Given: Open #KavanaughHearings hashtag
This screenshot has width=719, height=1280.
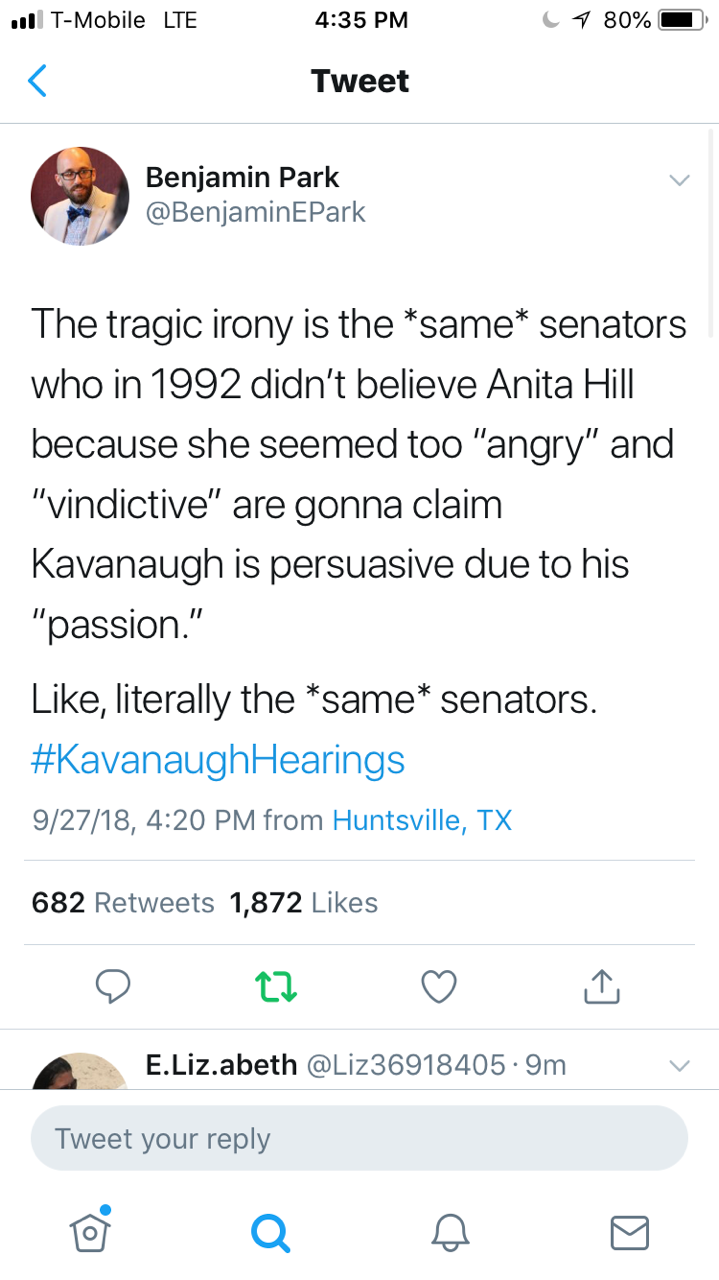Looking at the screenshot, I should [x=218, y=760].
